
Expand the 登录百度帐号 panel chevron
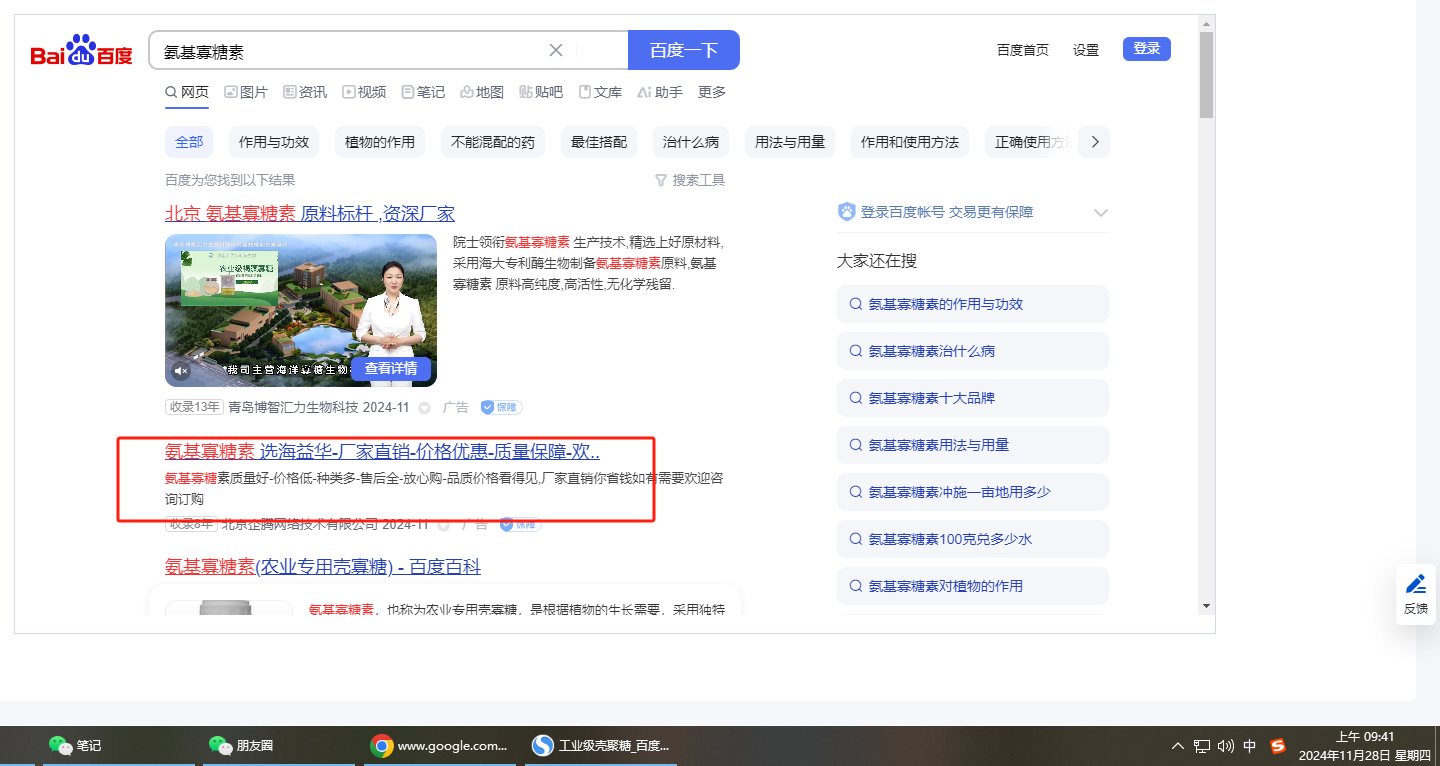click(1101, 212)
